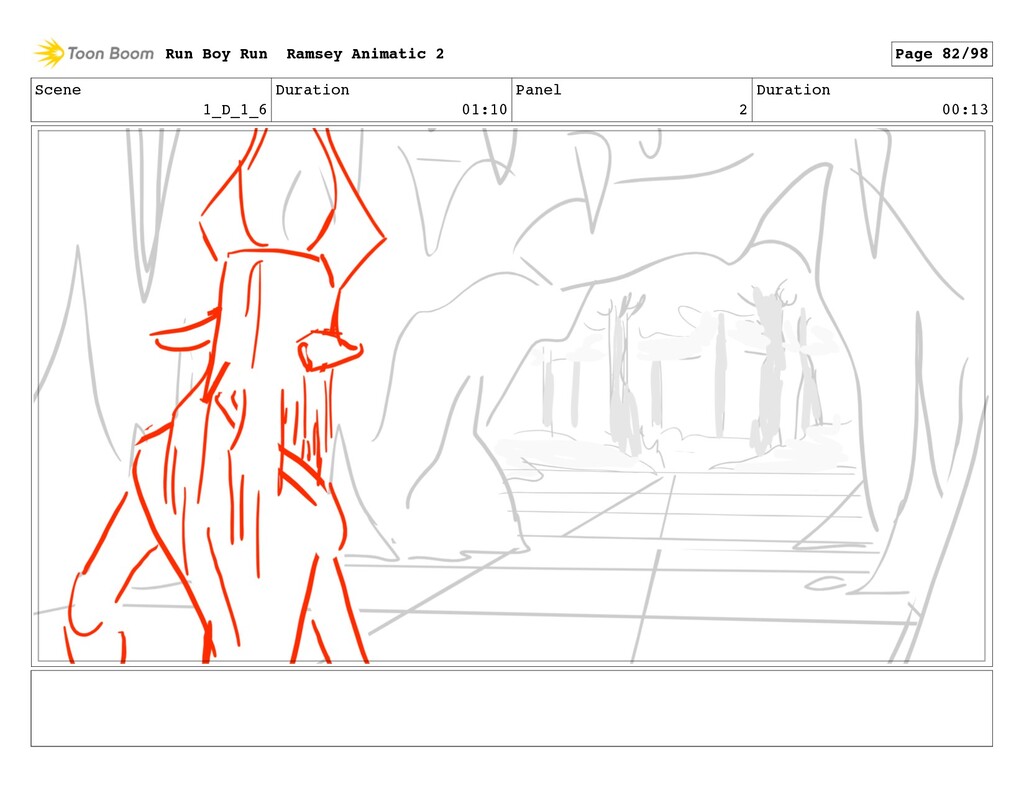
Task: Select the 'Toon Boom' logo text
Action: (110, 54)
